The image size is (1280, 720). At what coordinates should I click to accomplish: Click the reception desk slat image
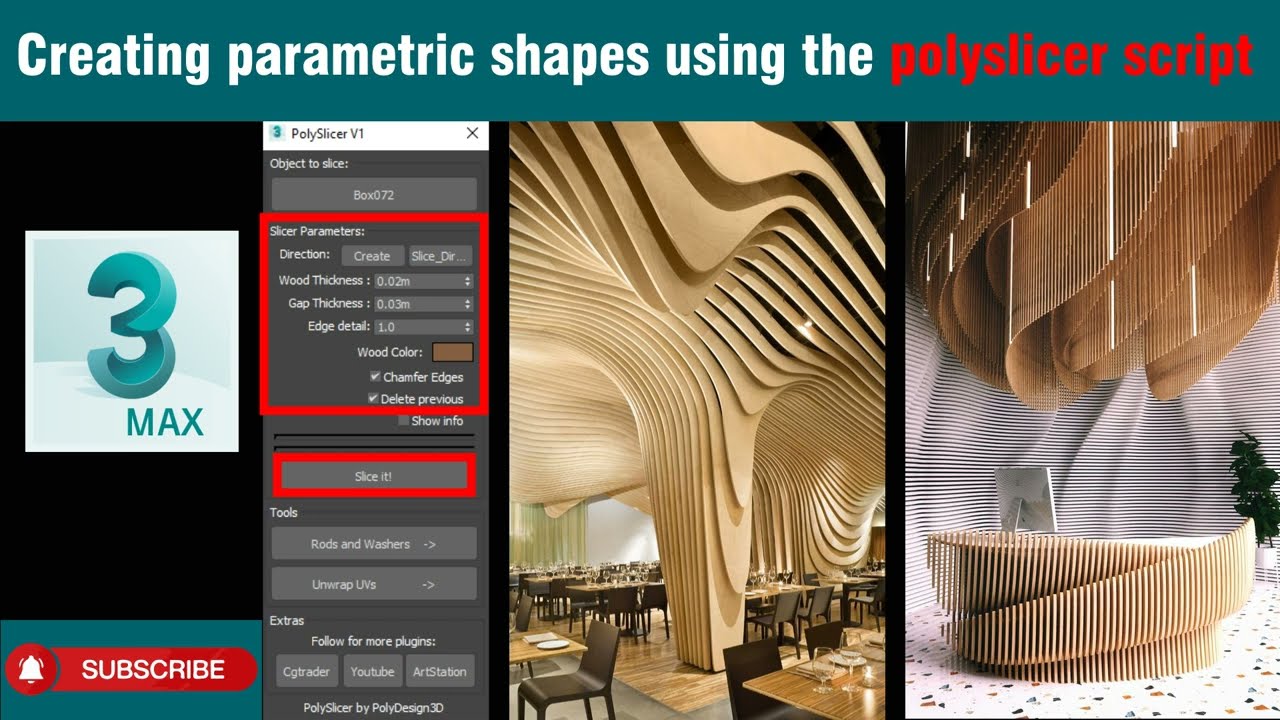[x=1093, y=420]
